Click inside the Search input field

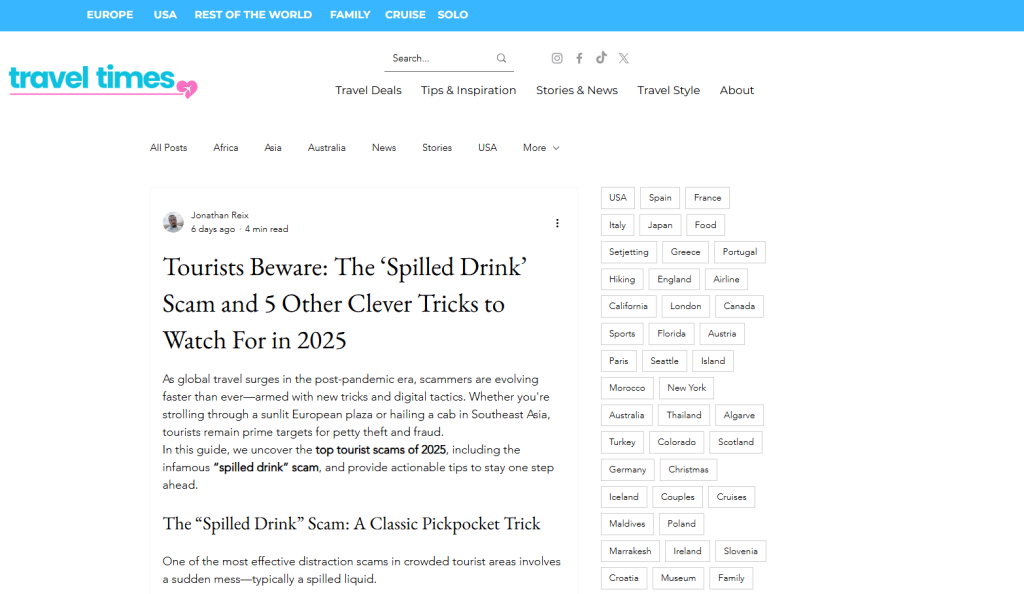tap(438, 58)
